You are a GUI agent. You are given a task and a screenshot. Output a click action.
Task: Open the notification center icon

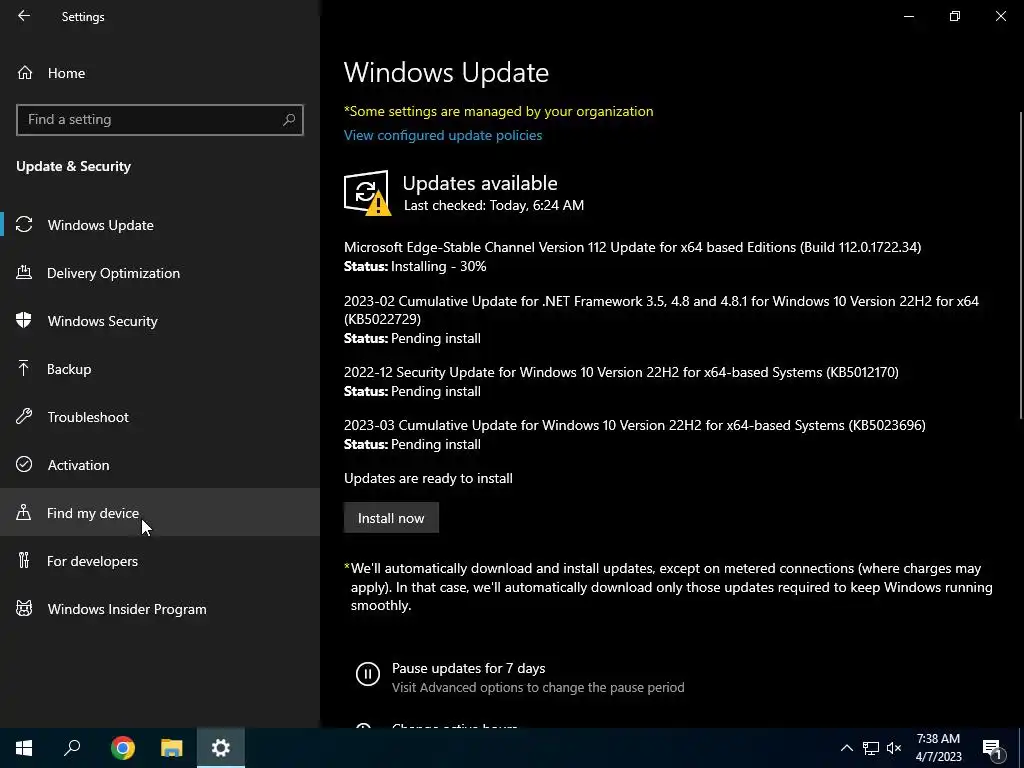[x=992, y=748]
